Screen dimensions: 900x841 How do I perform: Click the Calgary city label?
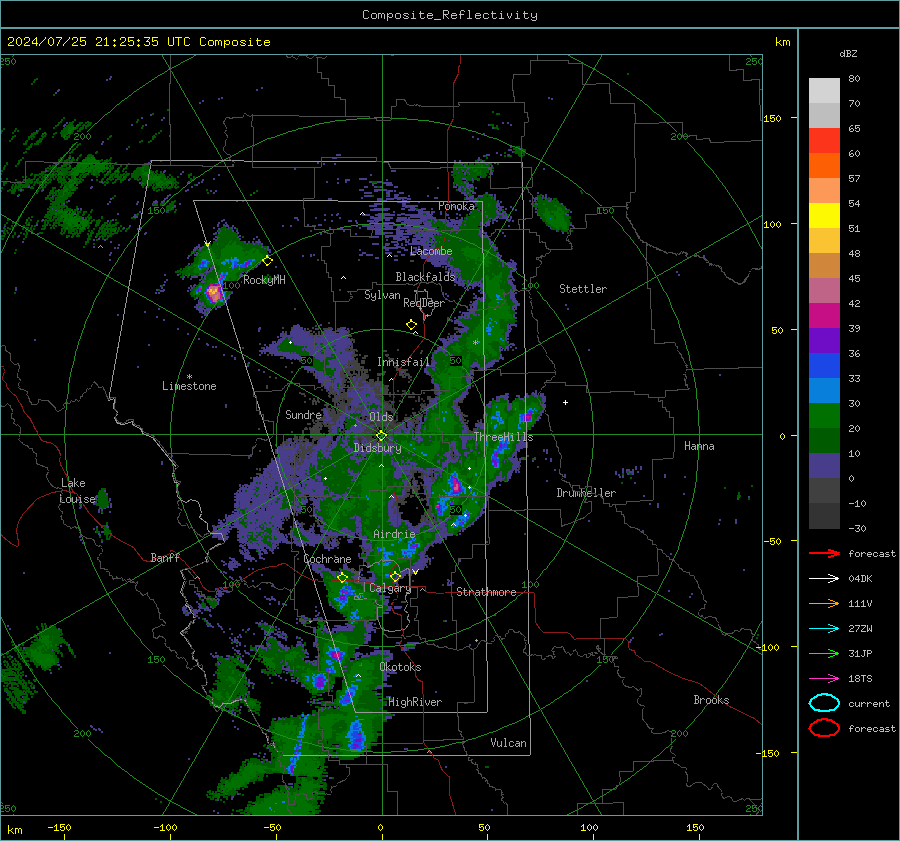(x=390, y=588)
